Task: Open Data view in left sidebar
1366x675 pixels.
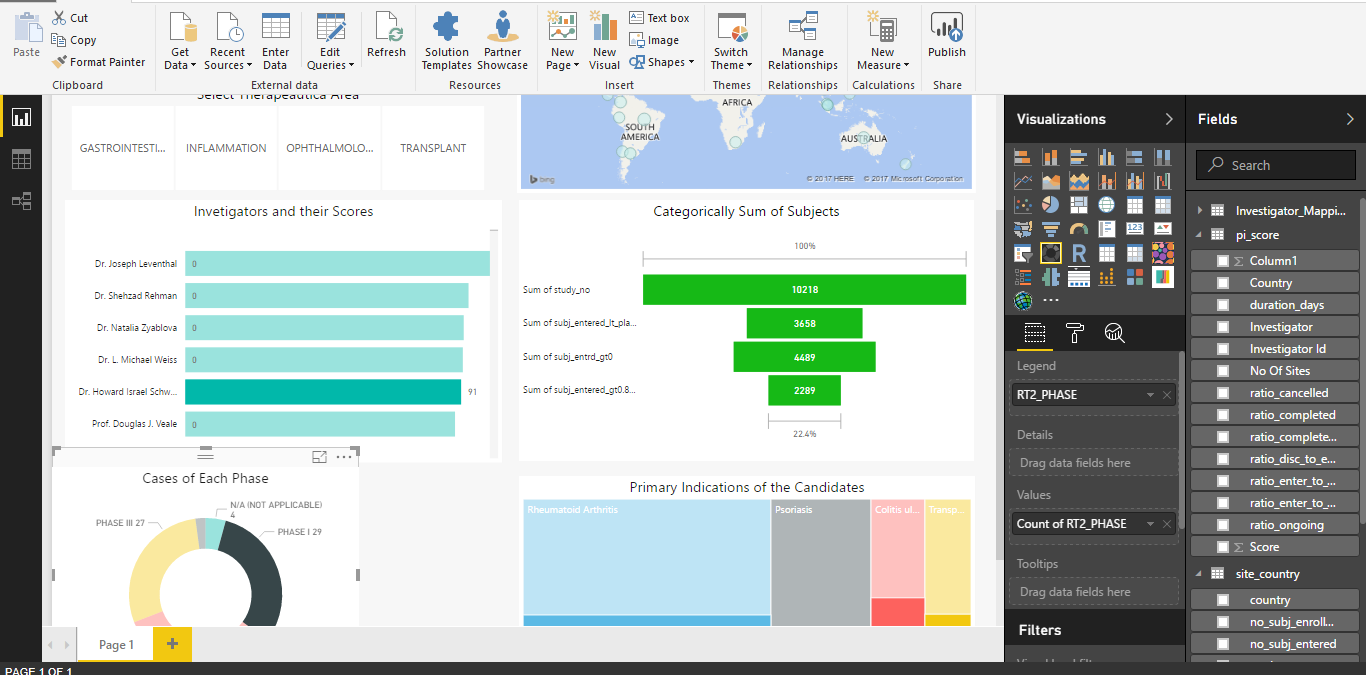Action: pyautogui.click(x=21, y=159)
